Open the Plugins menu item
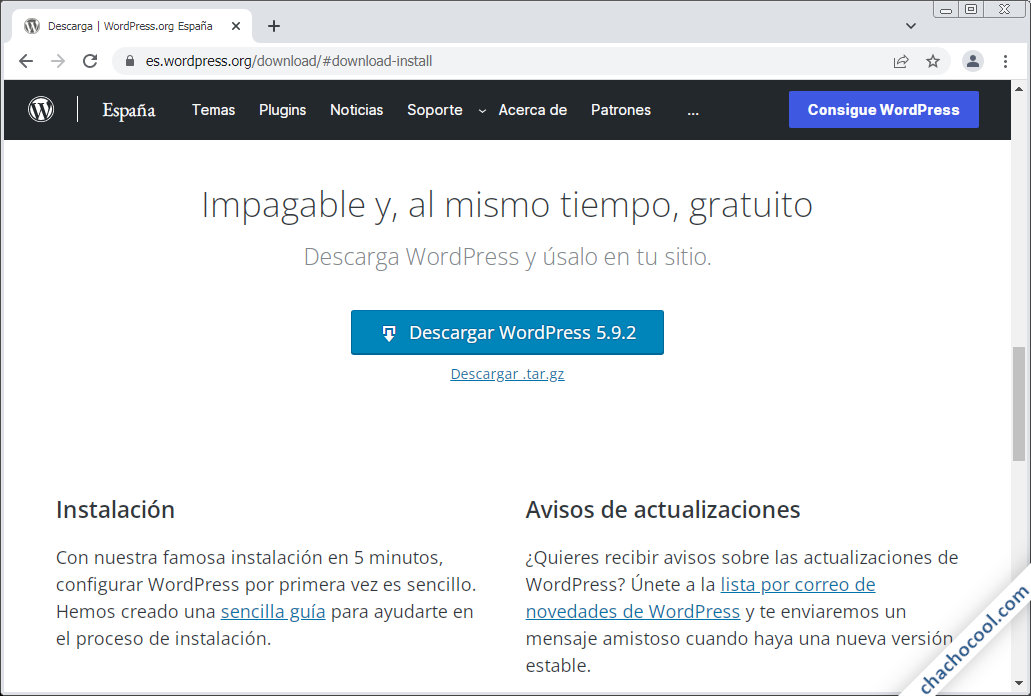Image resolution: width=1031 pixels, height=696 pixels. pos(283,110)
